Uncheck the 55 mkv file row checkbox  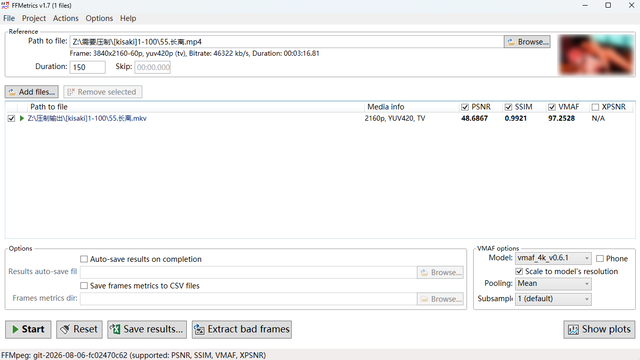[11, 118]
